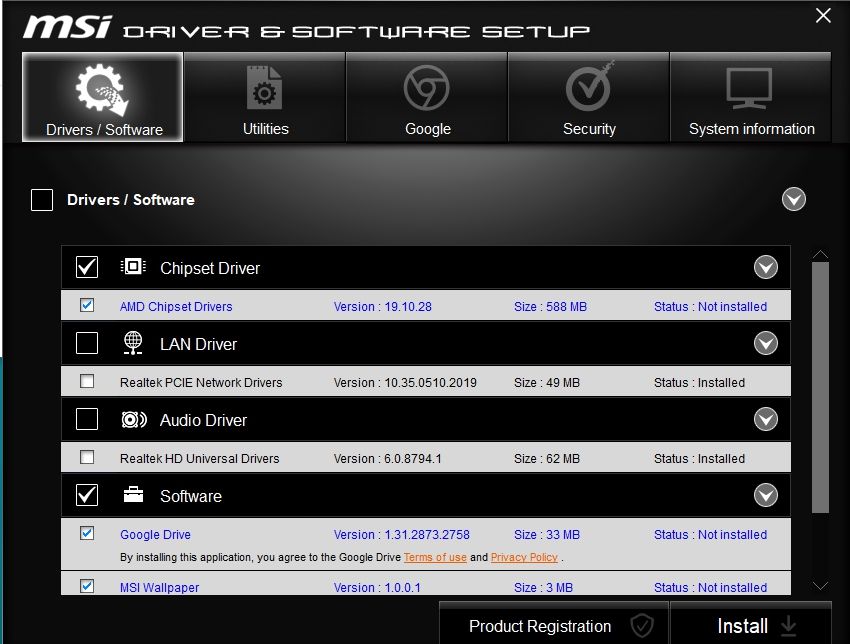Click the driver list scrollbar thumb
The width and height of the screenshot is (850, 644).
(x=820, y=387)
